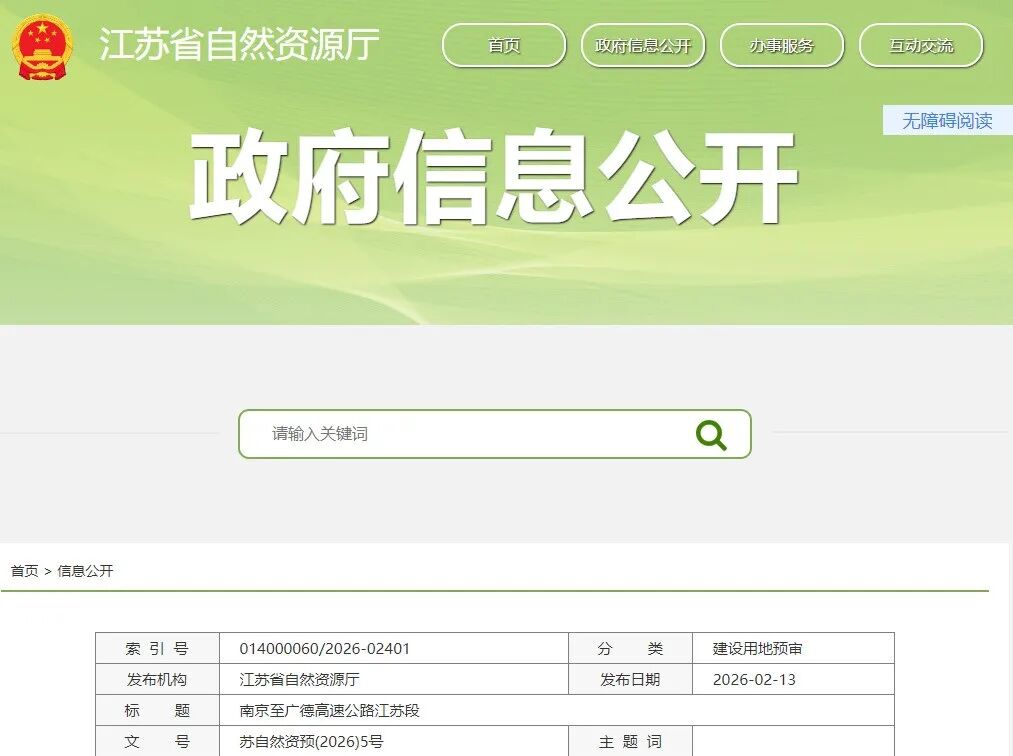This screenshot has width=1013, height=756.
Task: Click the search magnifier icon
Action: [x=710, y=434]
